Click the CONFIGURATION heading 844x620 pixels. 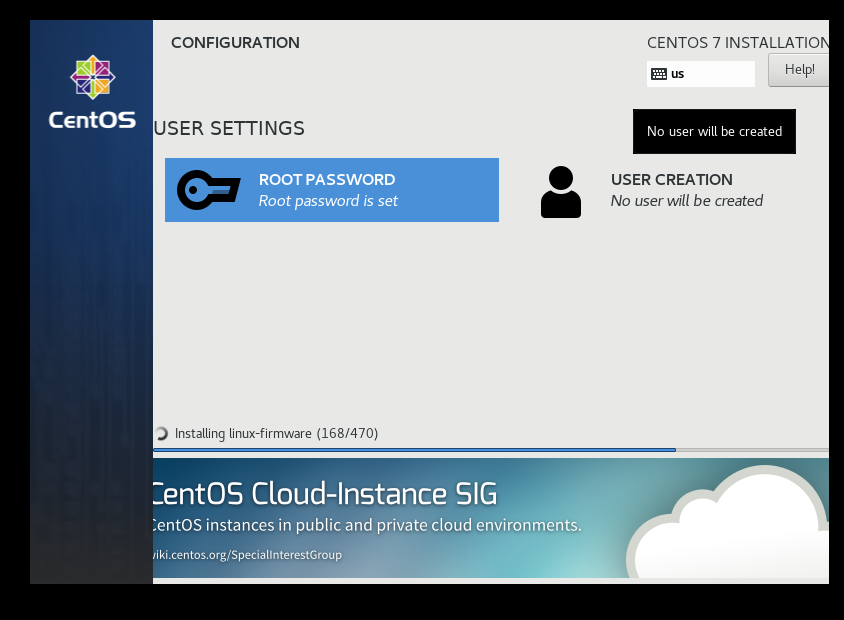(235, 43)
